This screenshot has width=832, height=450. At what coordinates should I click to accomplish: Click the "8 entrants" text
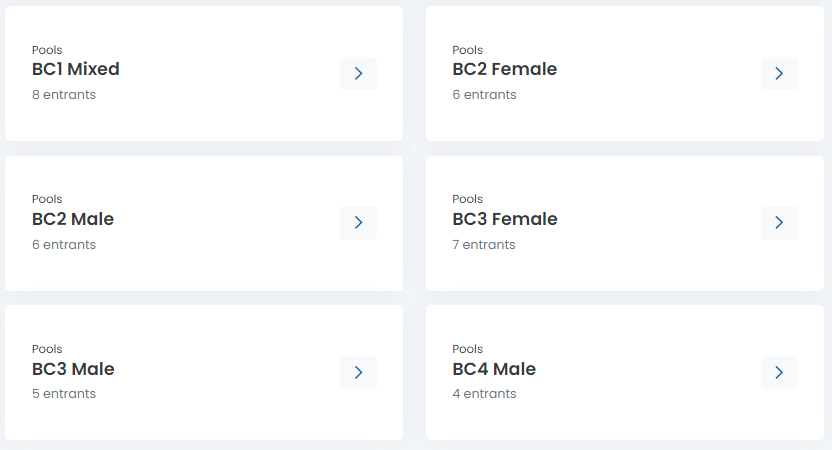click(x=64, y=95)
